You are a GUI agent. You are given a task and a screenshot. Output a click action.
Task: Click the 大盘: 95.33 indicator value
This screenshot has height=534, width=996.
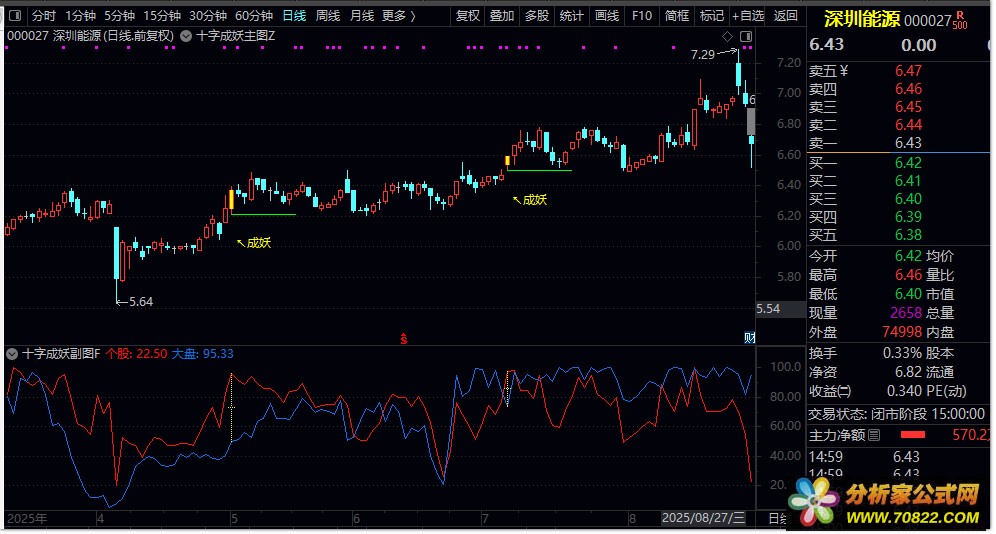tap(203, 354)
